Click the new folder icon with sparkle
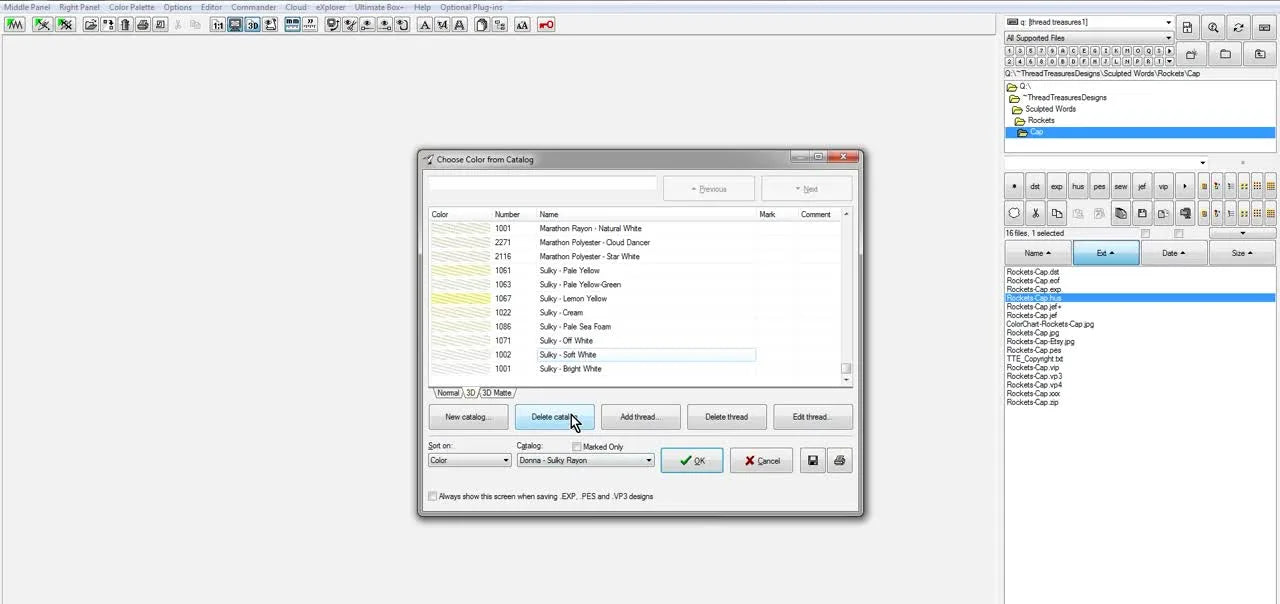The height and width of the screenshot is (604, 1280). coord(1191,54)
